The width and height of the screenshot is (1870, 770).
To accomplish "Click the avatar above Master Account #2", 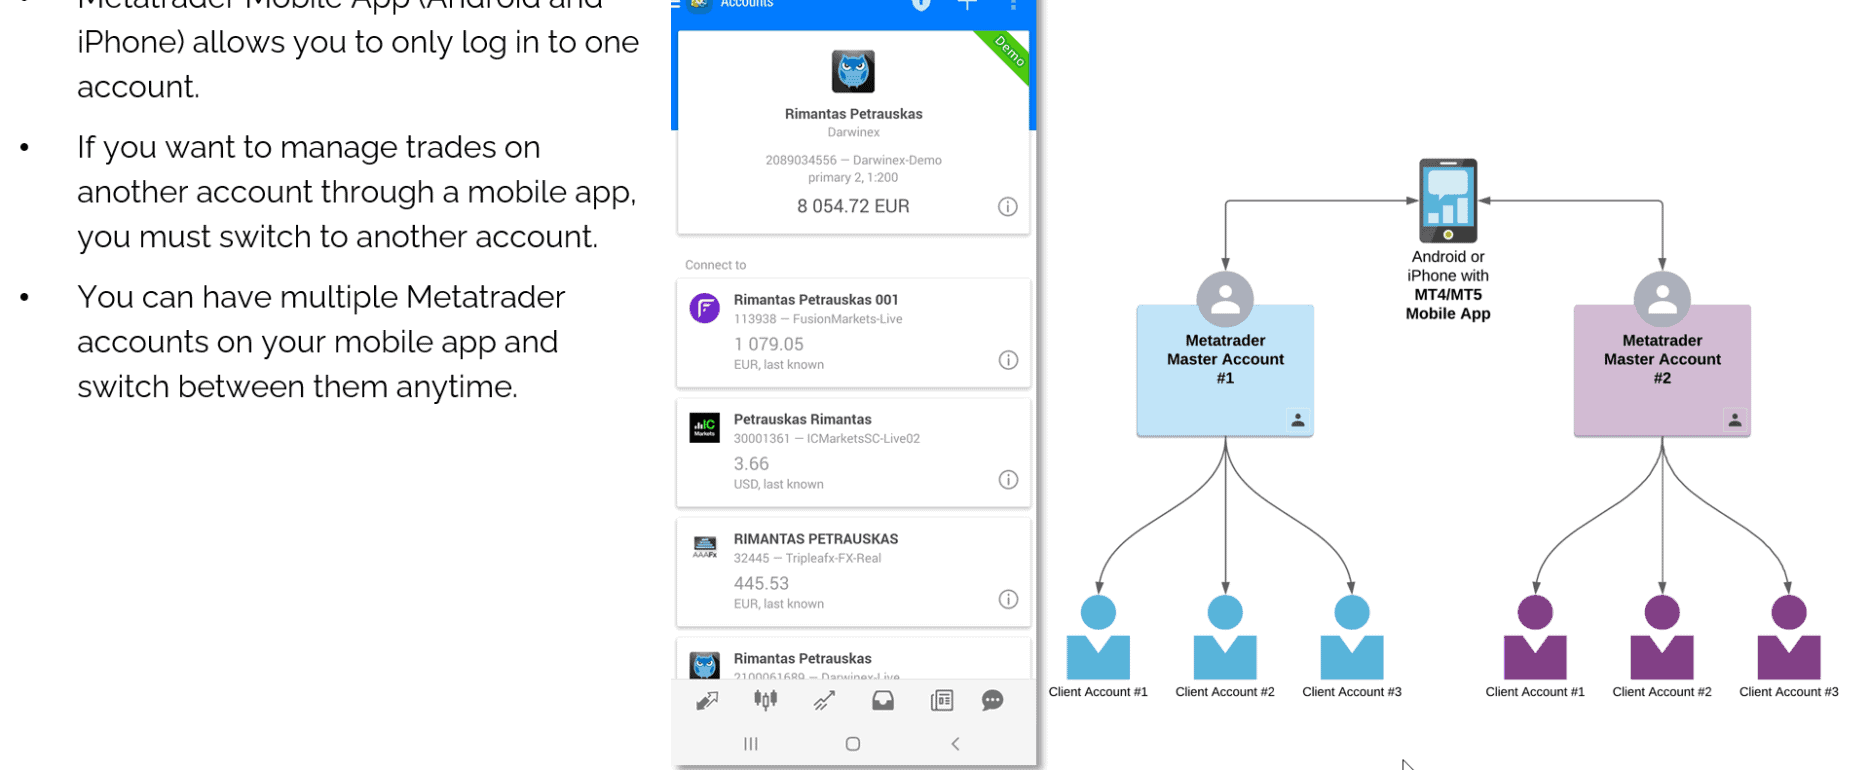I will pyautogui.click(x=1662, y=299).
